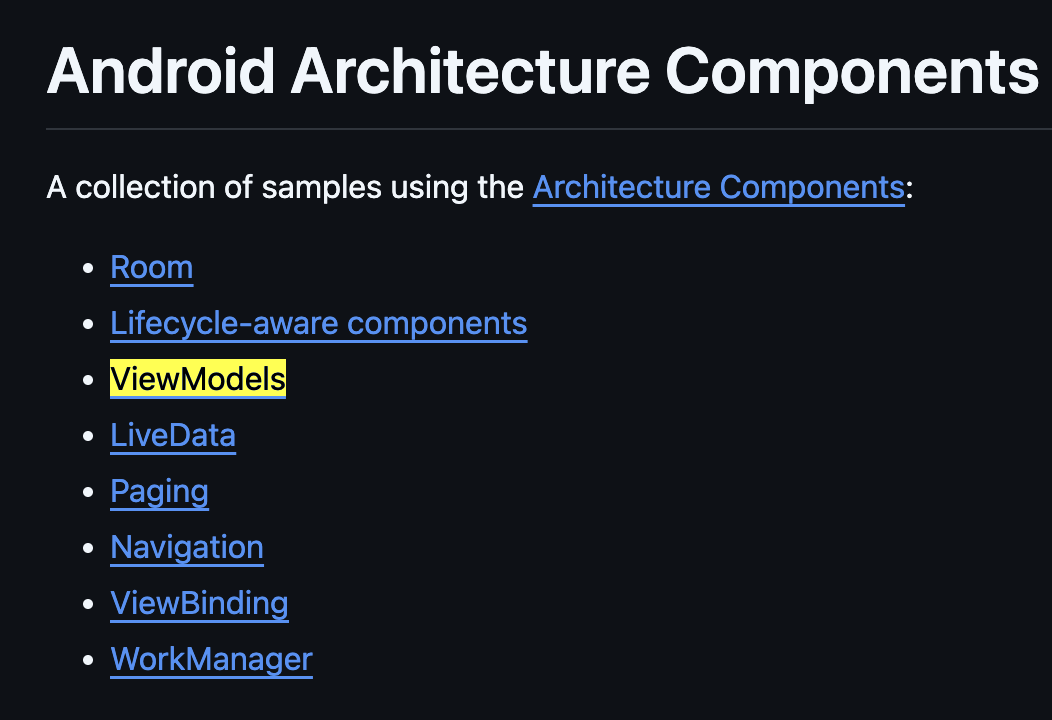
Task: Click the bullet beside Navigation
Action: click(x=88, y=548)
